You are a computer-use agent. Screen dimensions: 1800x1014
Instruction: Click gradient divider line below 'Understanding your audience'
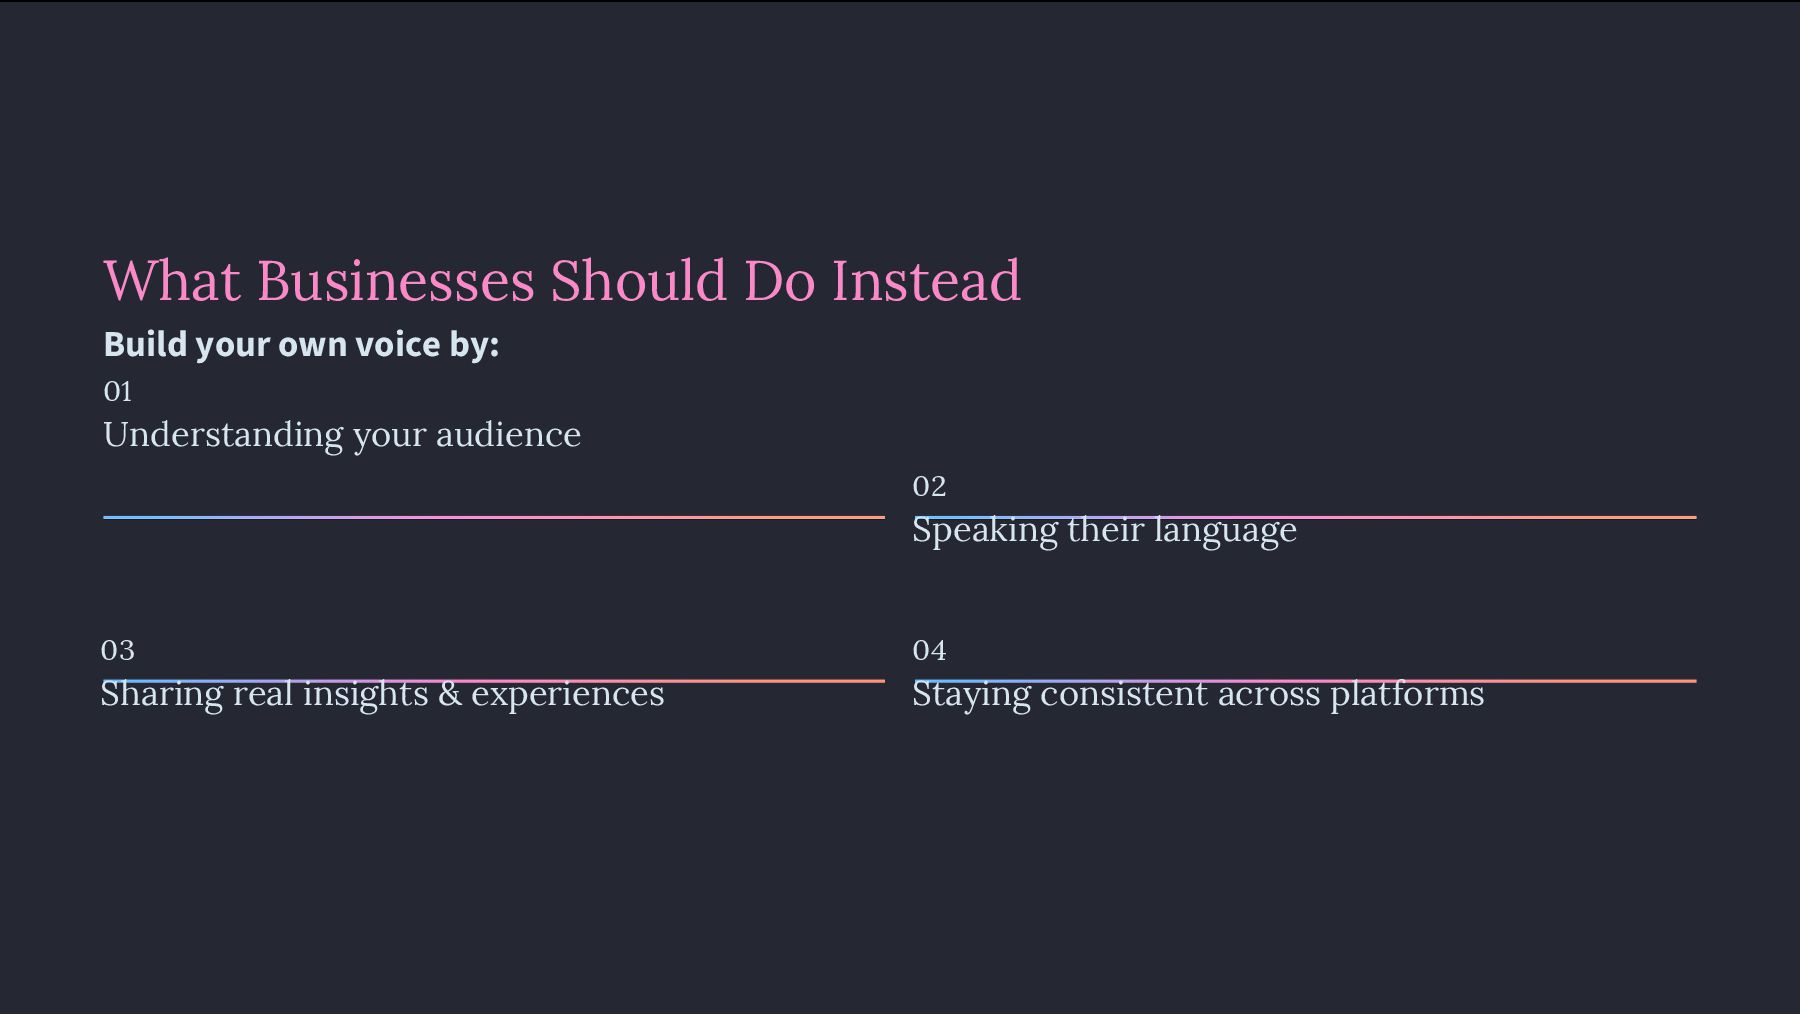(494, 517)
